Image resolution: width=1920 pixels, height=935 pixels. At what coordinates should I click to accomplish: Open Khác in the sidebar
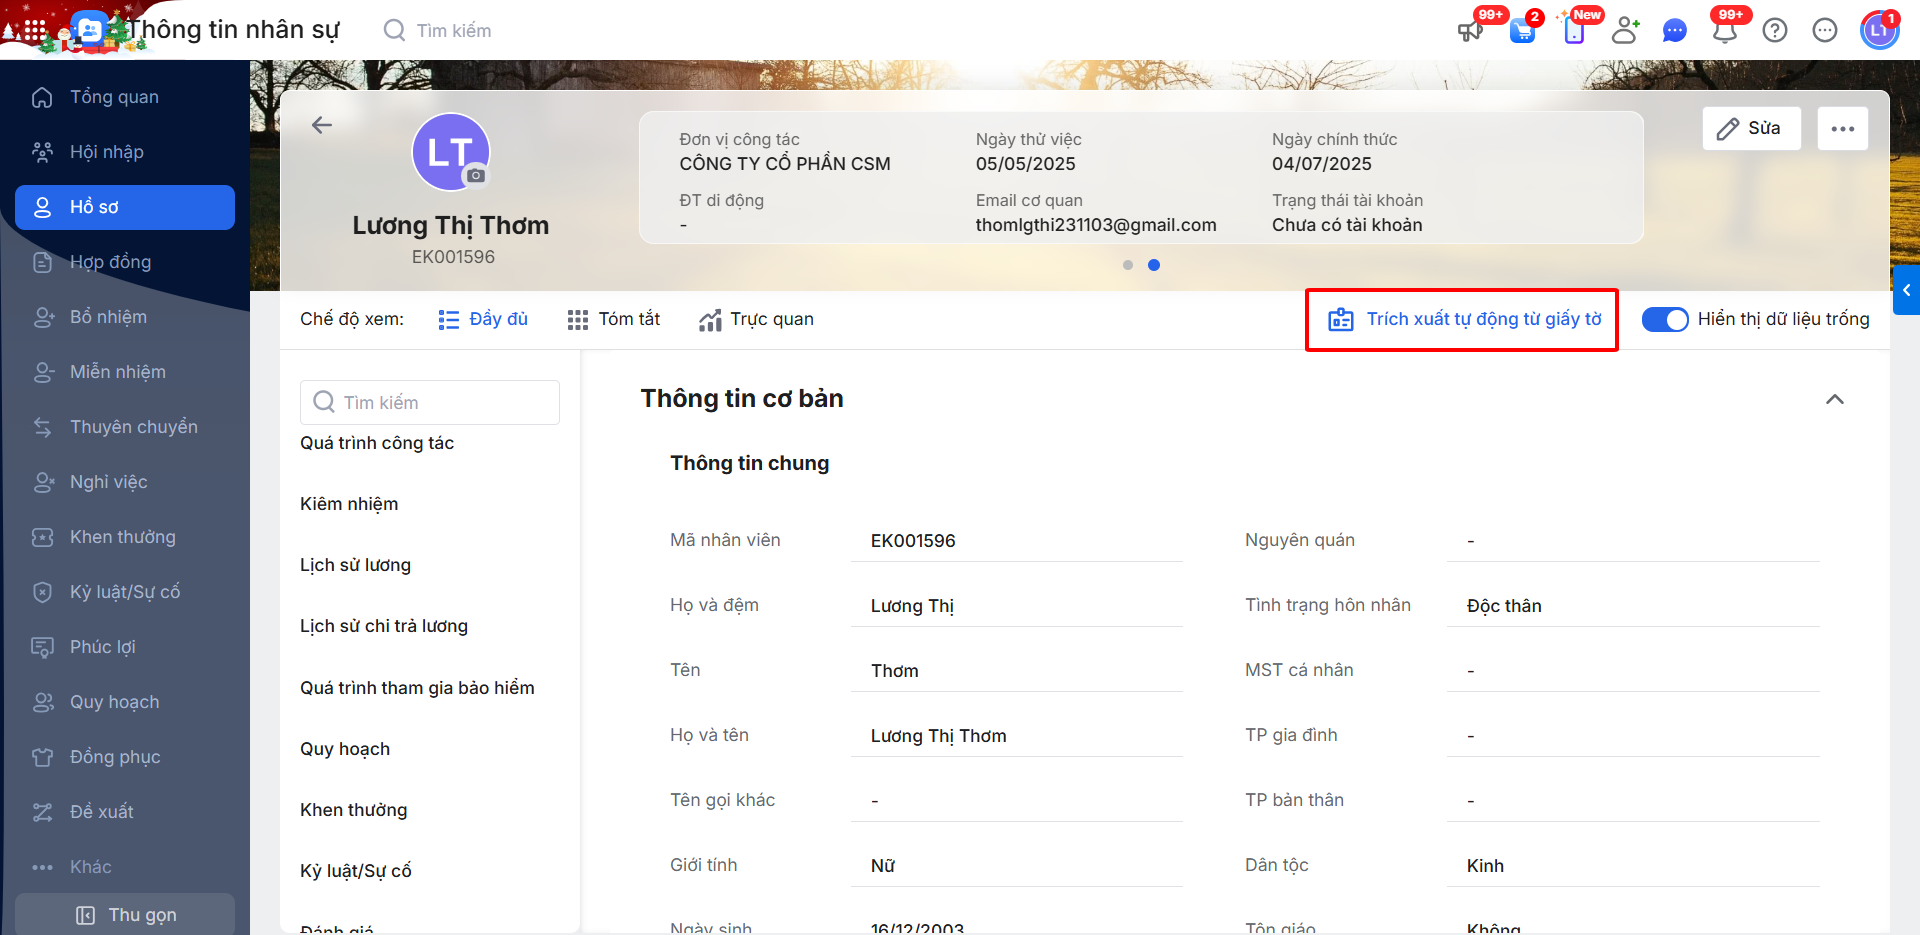[125, 867]
